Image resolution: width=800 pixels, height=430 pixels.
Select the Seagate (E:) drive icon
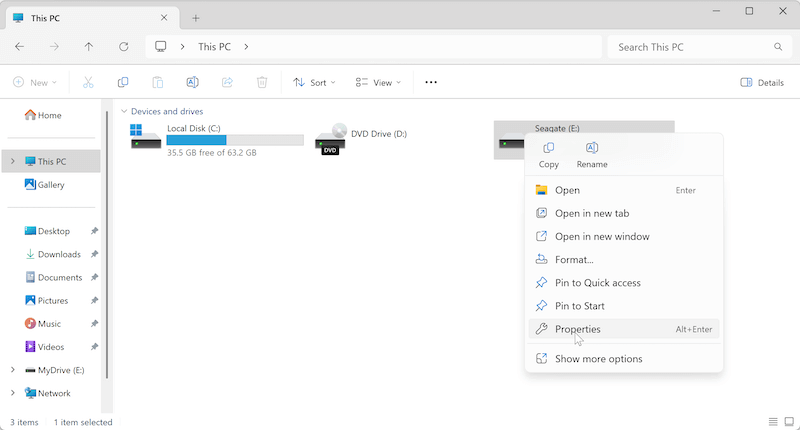tap(511, 143)
